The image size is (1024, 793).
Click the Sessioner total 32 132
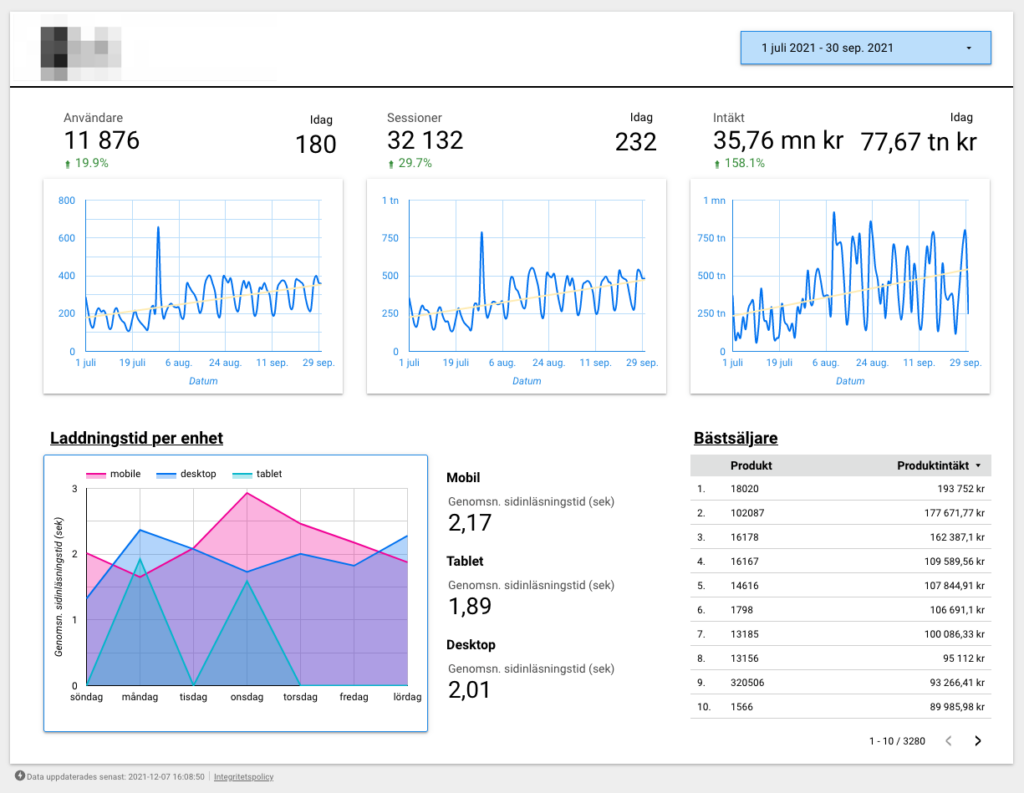(425, 140)
